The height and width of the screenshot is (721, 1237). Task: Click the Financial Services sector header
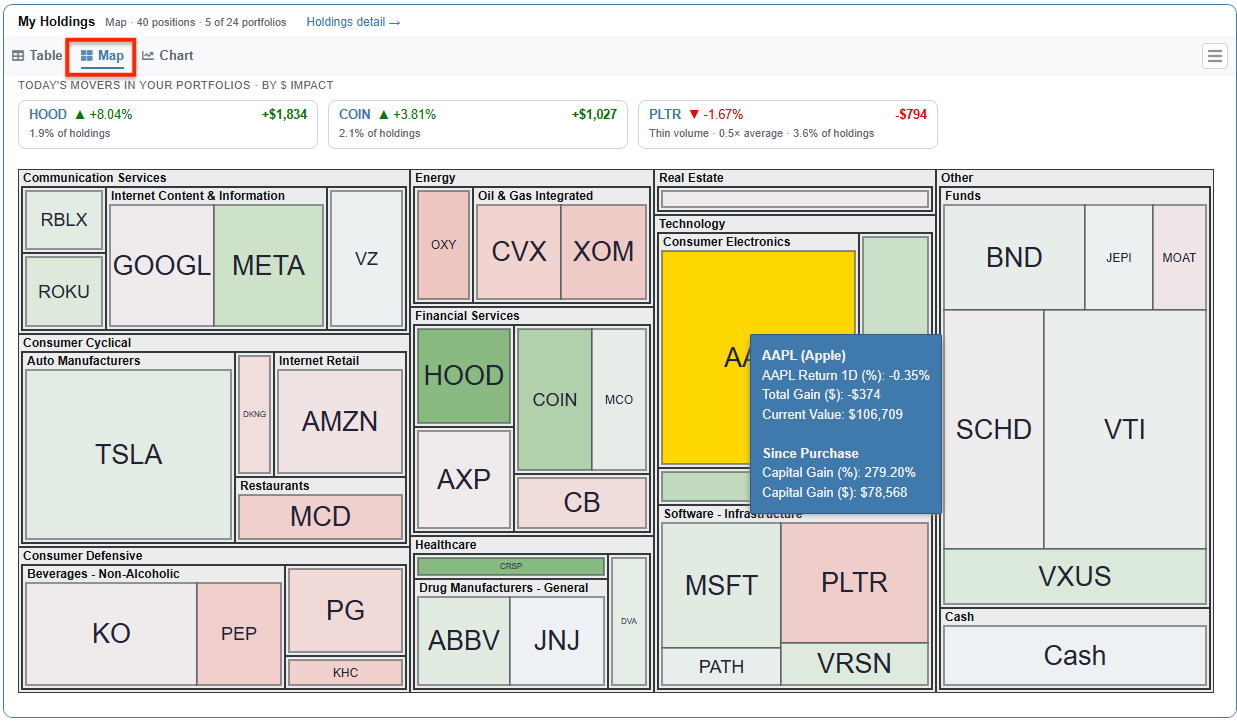pos(467,316)
